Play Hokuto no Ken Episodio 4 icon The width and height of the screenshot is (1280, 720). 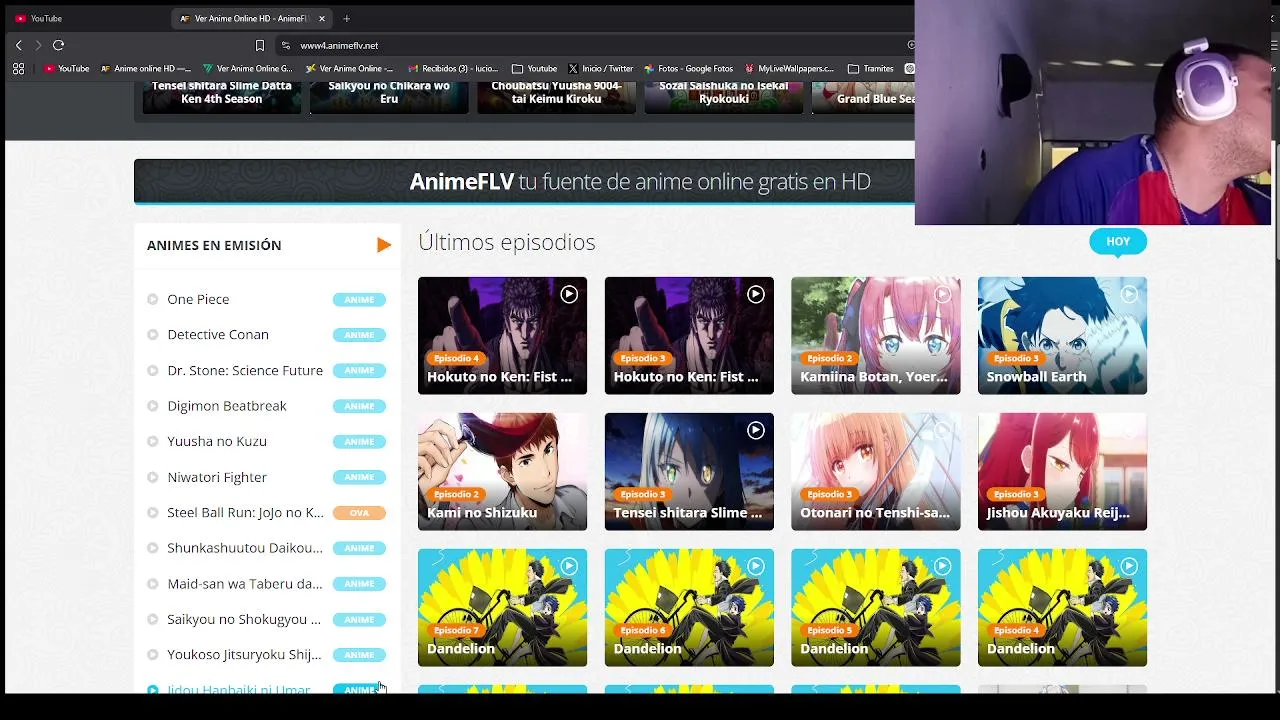click(569, 294)
